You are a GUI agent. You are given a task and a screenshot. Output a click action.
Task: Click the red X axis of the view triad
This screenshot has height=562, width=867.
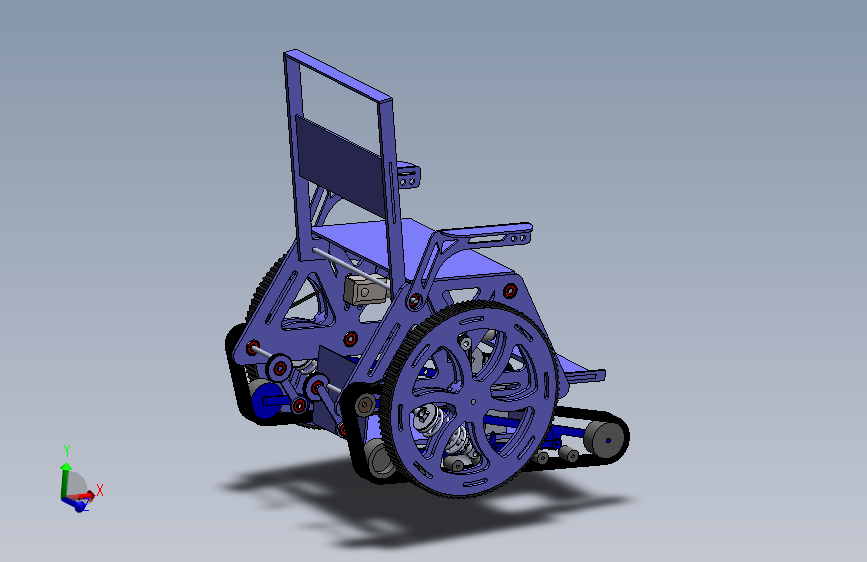pos(82,495)
